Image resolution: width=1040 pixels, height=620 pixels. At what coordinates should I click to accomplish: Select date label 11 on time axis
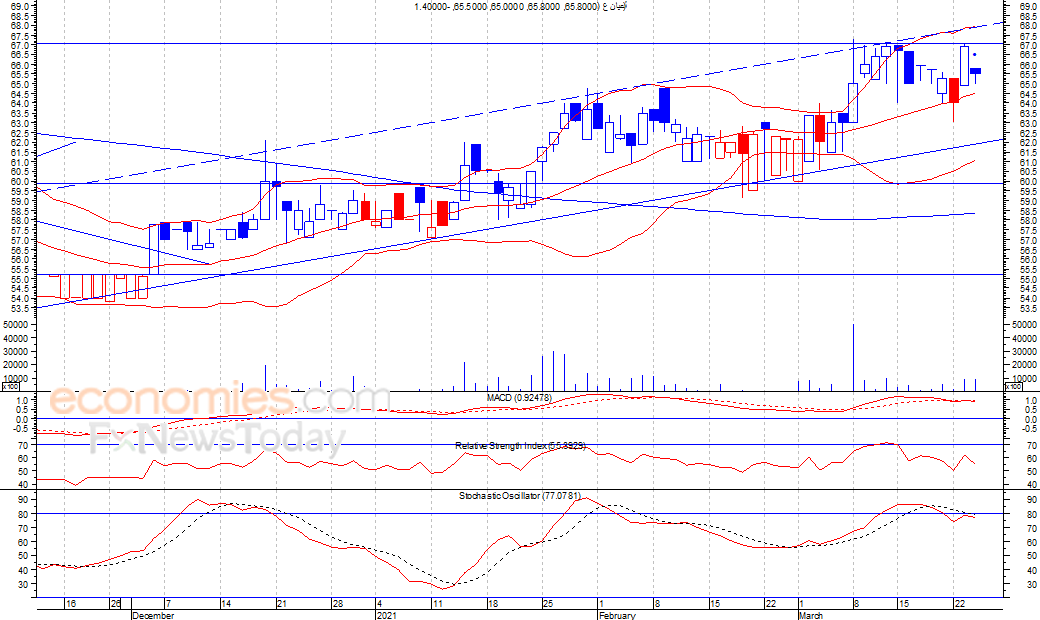click(438, 603)
